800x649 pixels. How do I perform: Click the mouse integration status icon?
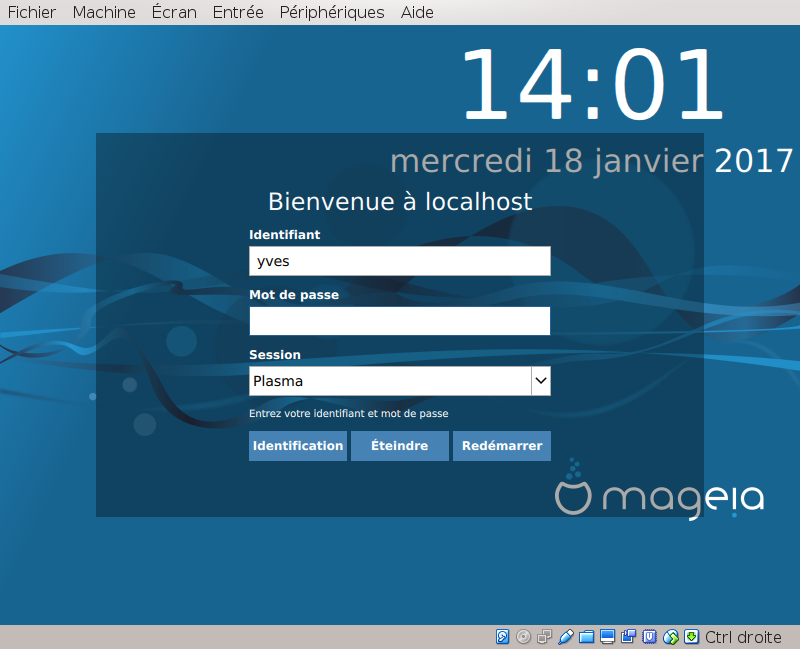(670, 637)
